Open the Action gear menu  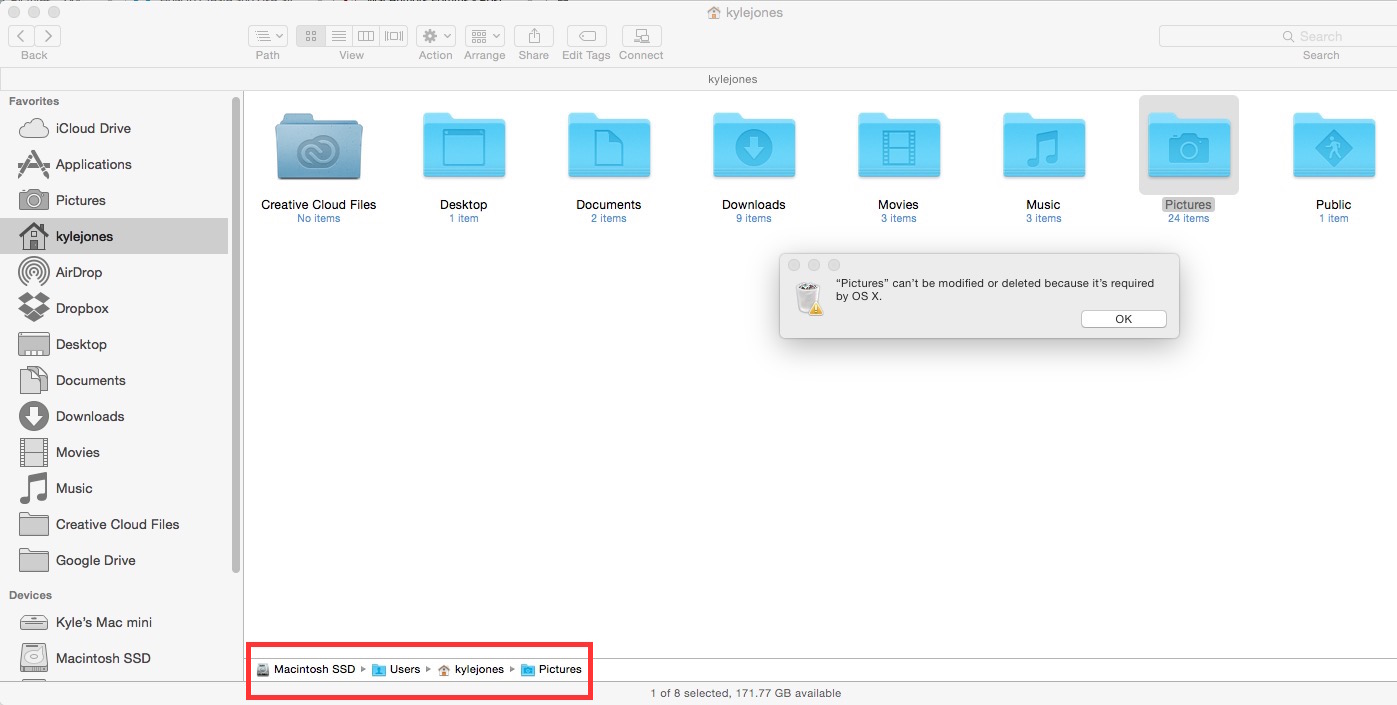(x=436, y=36)
